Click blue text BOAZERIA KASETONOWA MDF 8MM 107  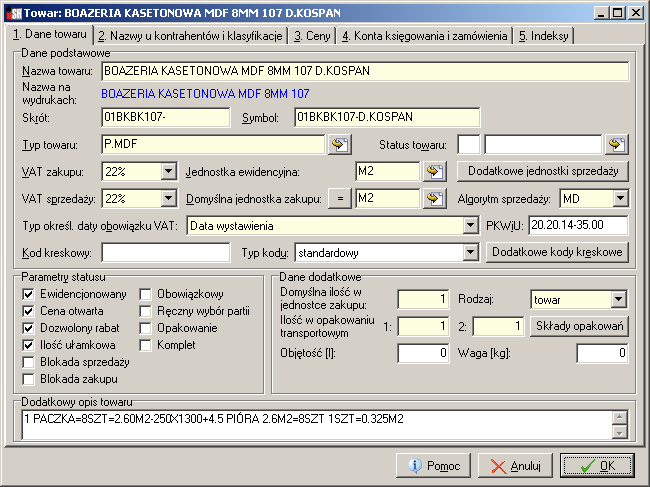[205, 94]
